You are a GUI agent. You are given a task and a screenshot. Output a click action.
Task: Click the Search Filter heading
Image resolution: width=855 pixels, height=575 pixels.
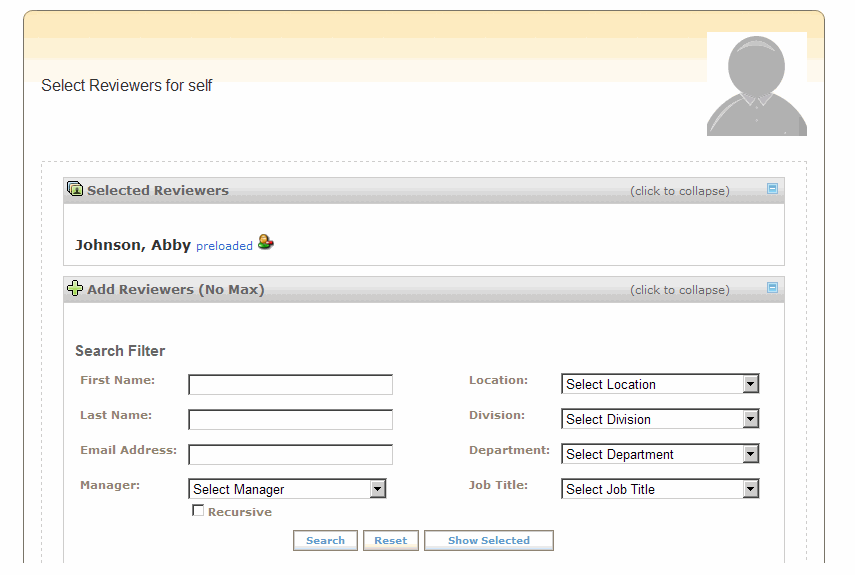point(120,350)
